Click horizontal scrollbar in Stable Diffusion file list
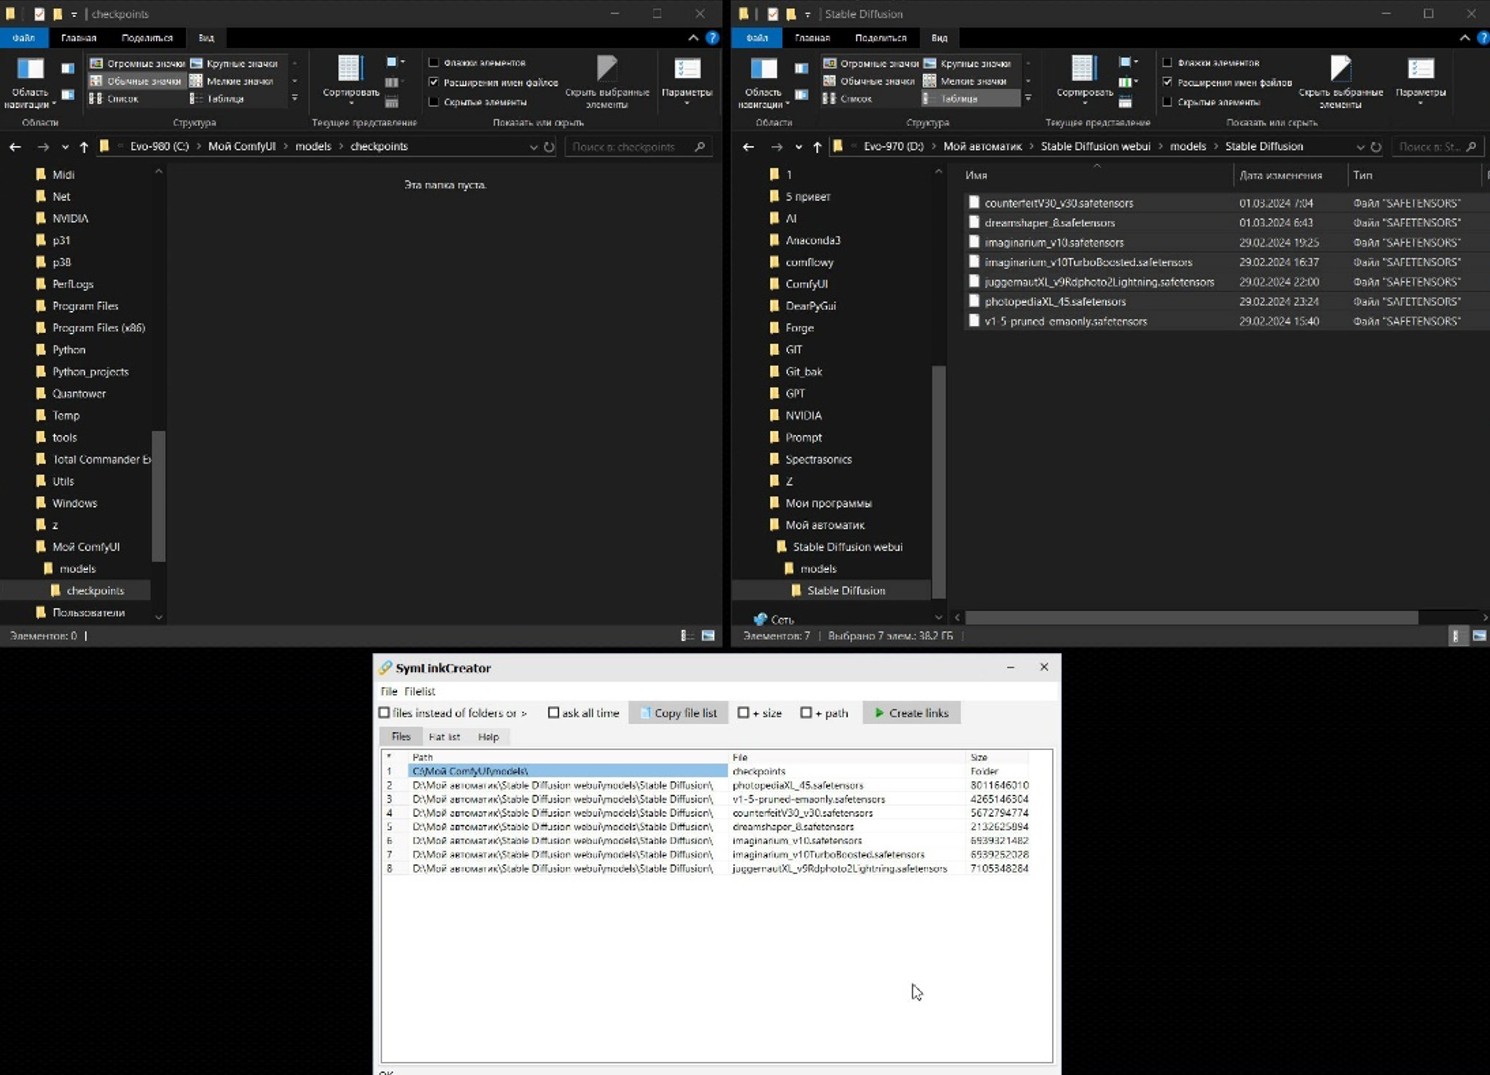Viewport: 1490px width, 1075px height. 1190,618
